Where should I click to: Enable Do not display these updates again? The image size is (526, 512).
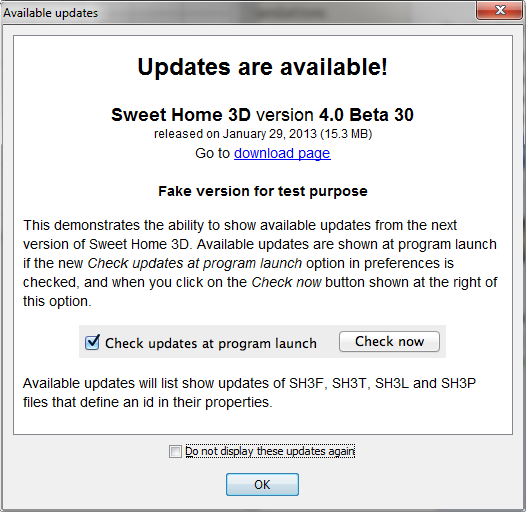(175, 451)
